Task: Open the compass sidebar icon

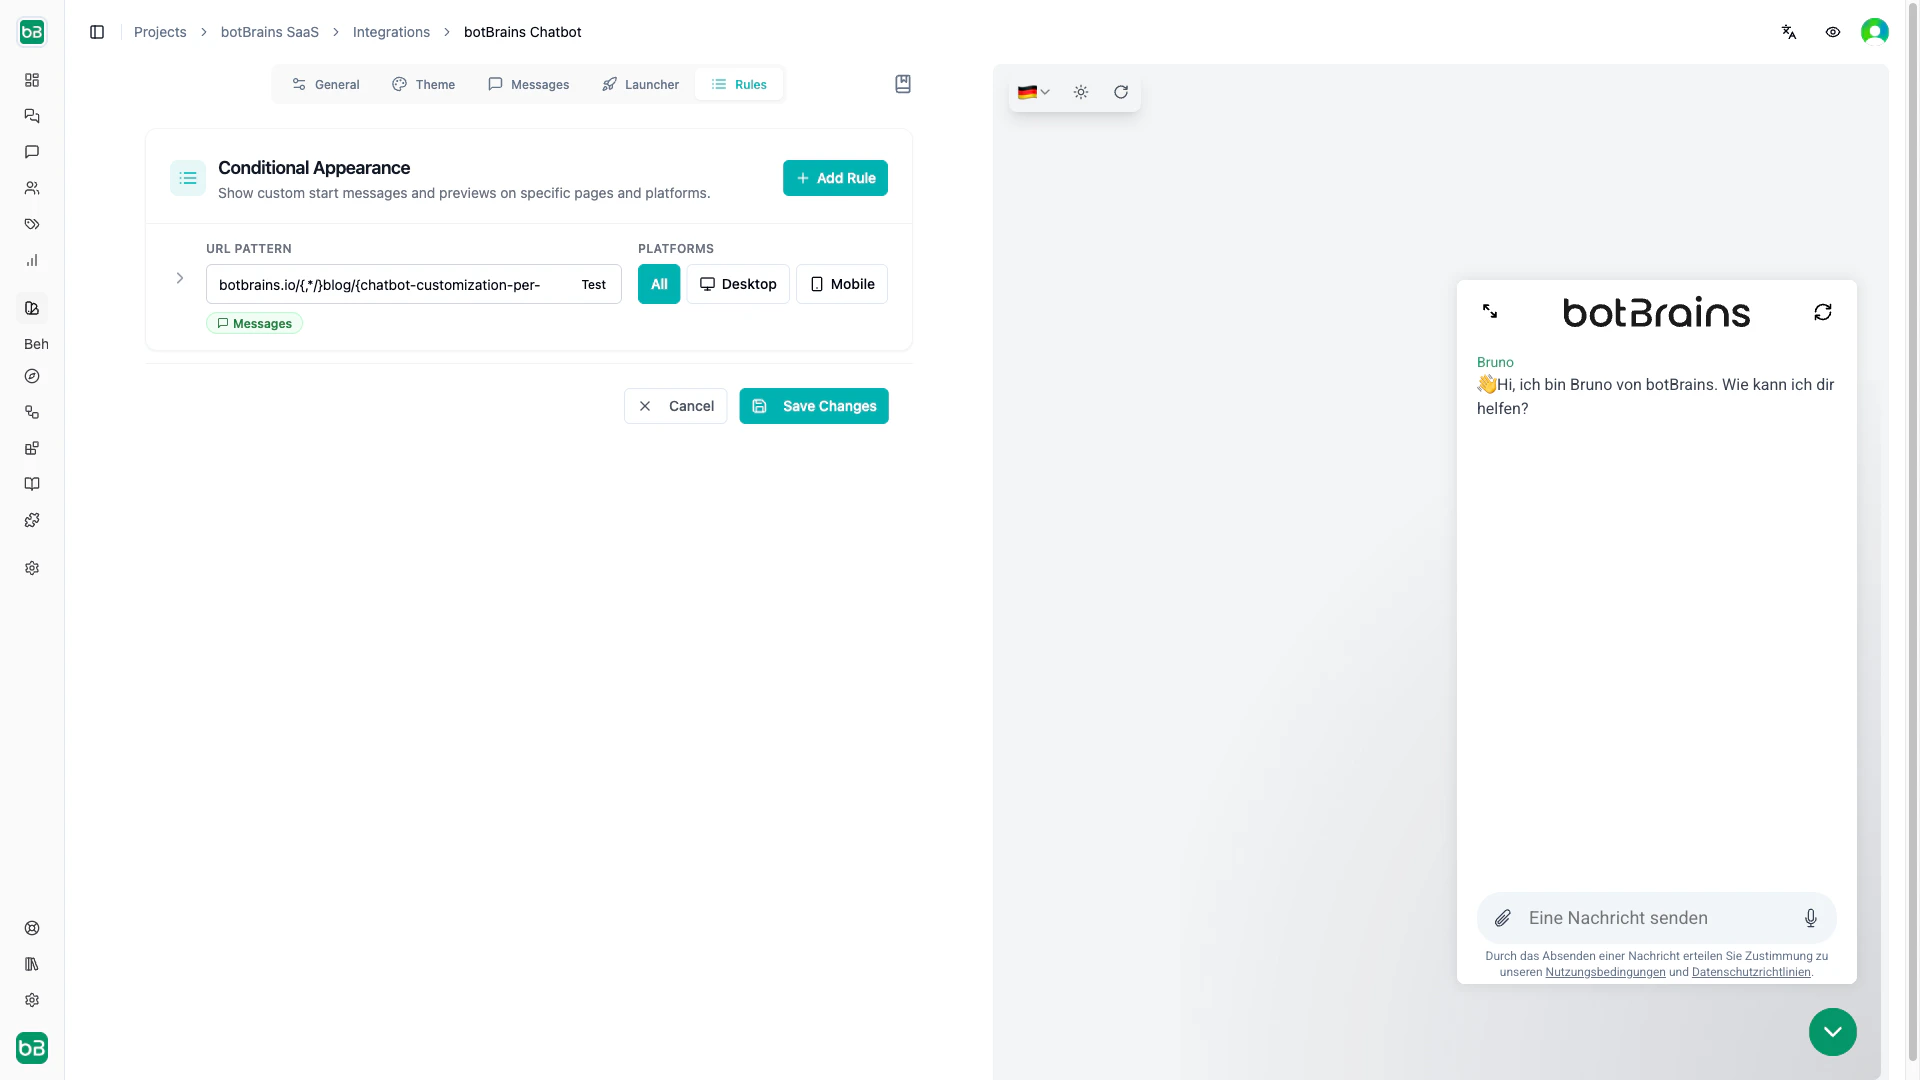Action: click(32, 376)
